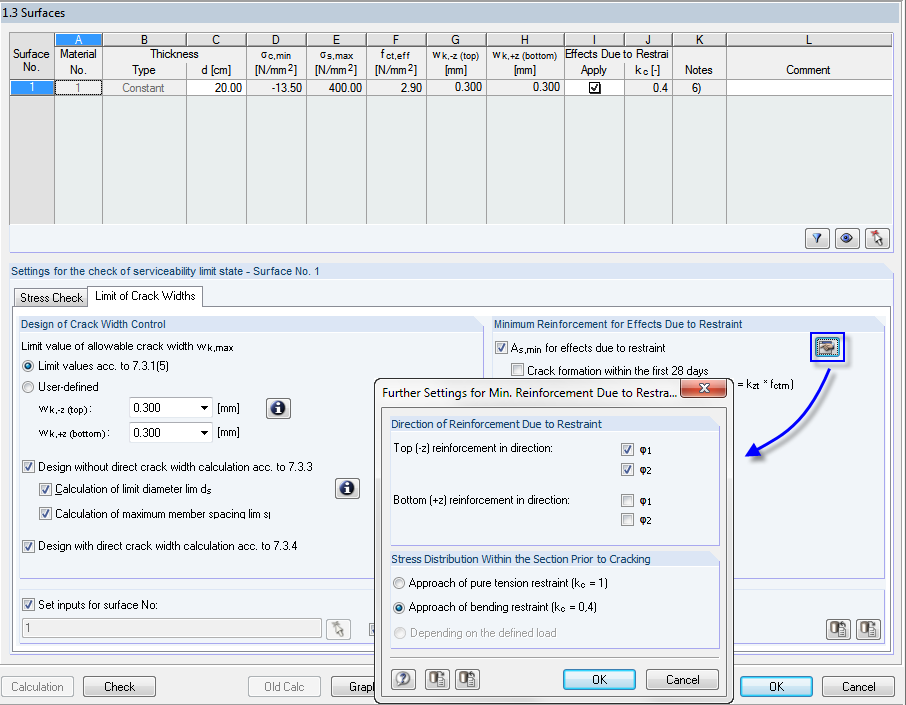Click the eye visibility icon below the table
This screenshot has width=906, height=705.
847,238
